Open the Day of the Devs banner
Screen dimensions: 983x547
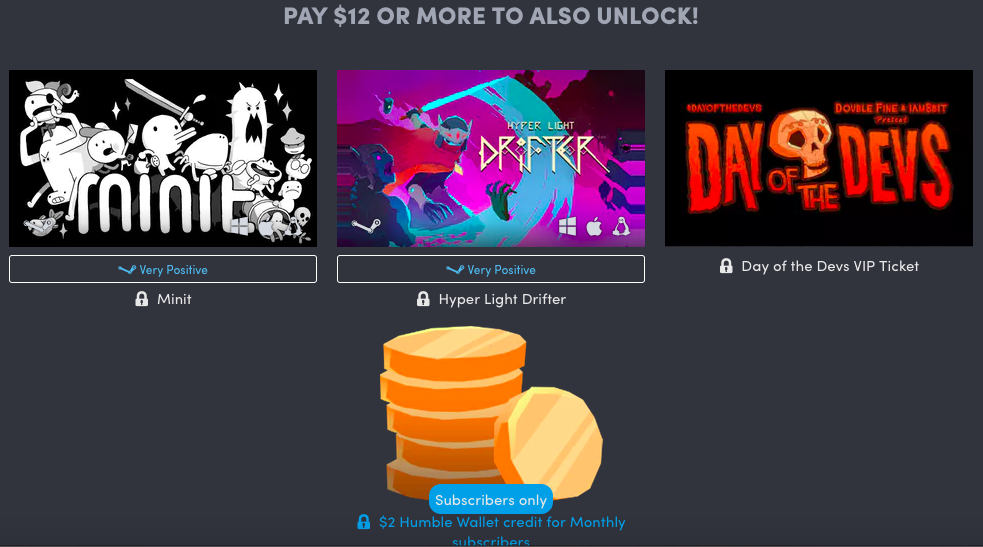819,158
